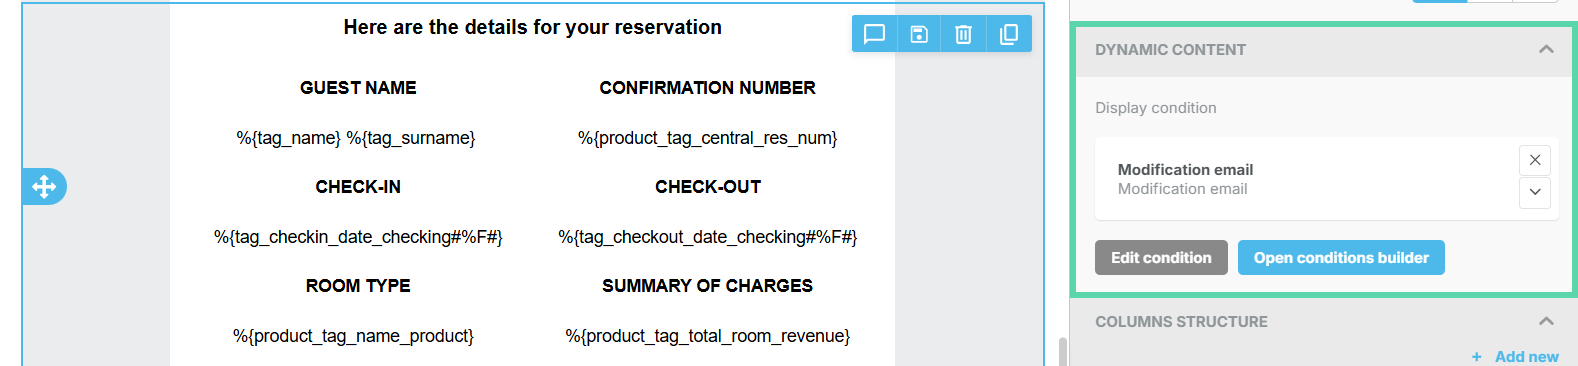The image size is (1578, 366).
Task: Delete the row with the trash icon
Action: coord(964,34)
